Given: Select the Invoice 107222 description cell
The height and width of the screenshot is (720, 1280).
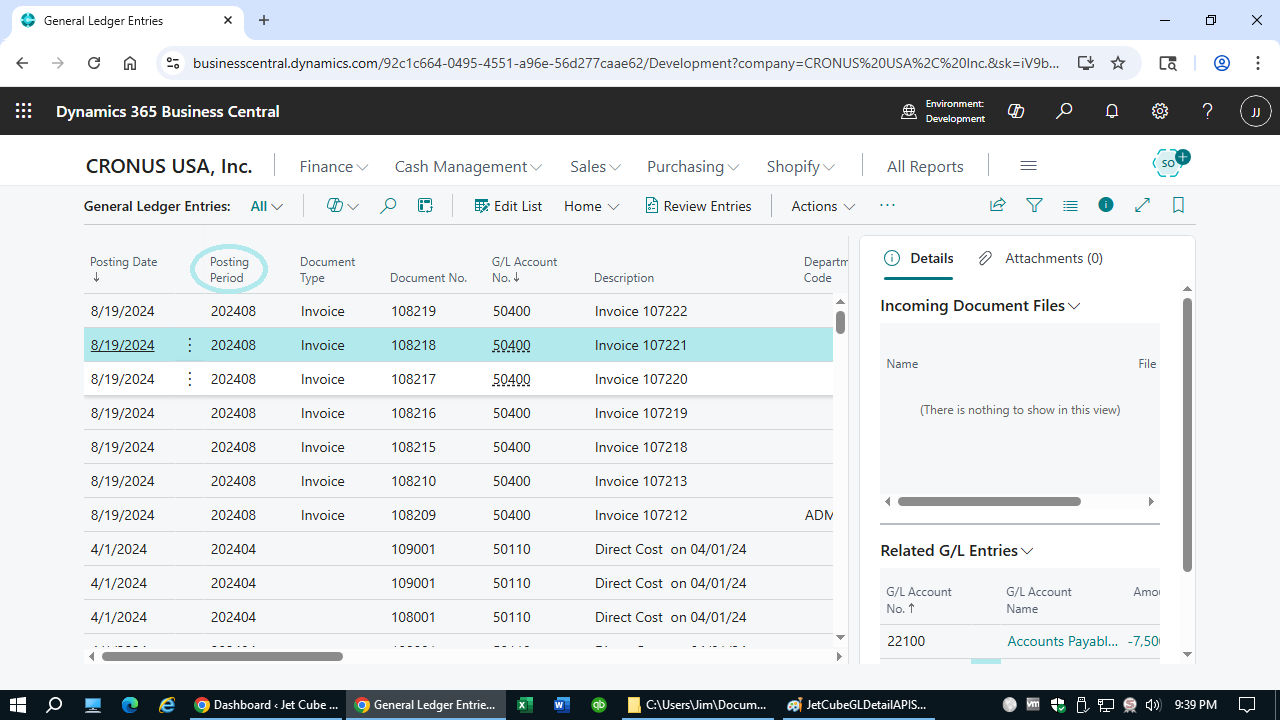Looking at the screenshot, I should 641,311.
